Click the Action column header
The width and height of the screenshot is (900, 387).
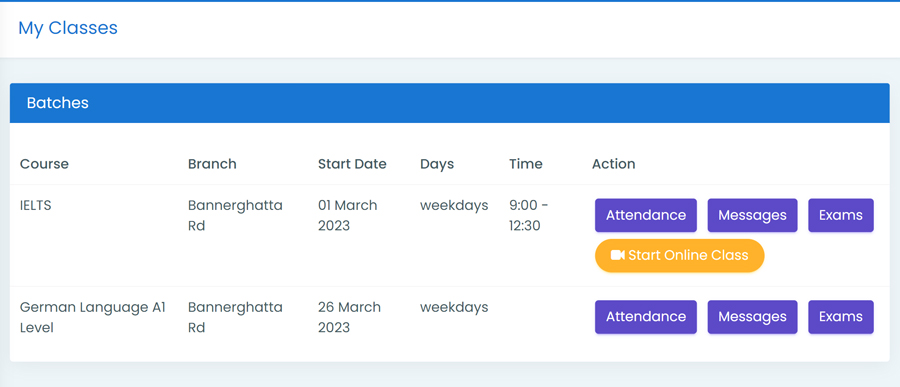pos(614,164)
